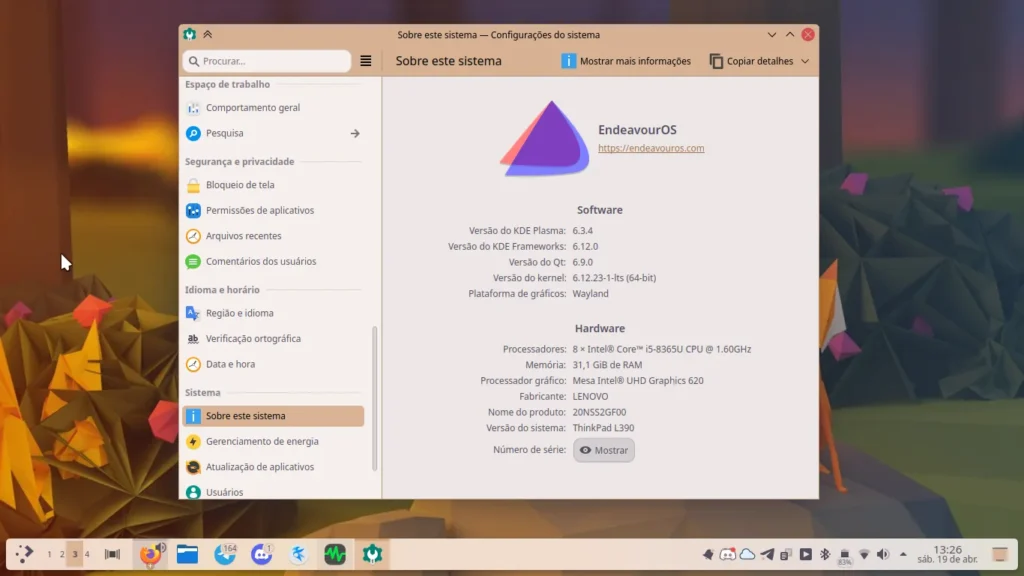Viewport: 1024px width, 576px height.
Task: Expand the Pesquisa submenu arrow
Action: click(355, 133)
